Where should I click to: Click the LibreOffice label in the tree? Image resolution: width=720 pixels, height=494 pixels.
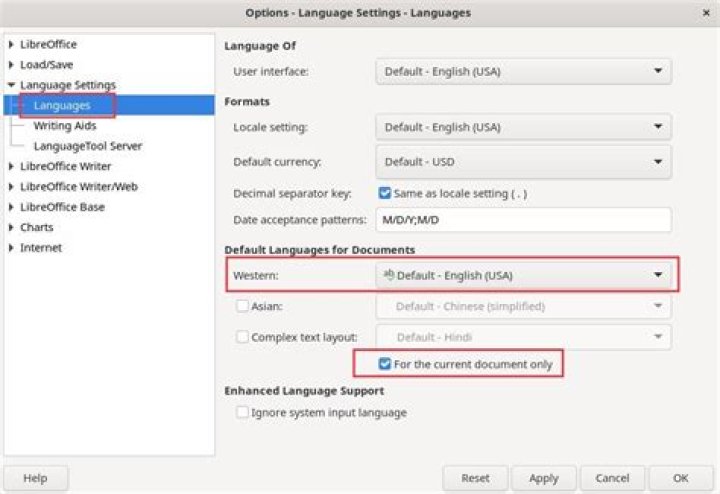pos(48,45)
